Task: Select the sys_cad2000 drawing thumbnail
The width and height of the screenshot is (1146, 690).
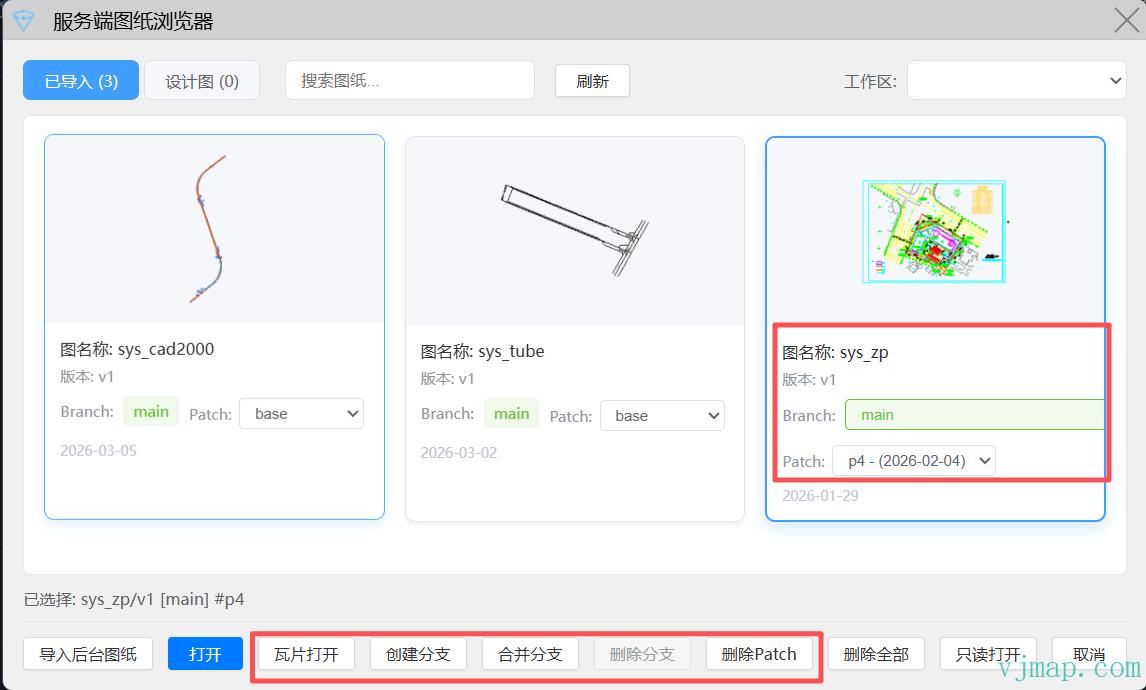Action: pyautogui.click(x=214, y=229)
